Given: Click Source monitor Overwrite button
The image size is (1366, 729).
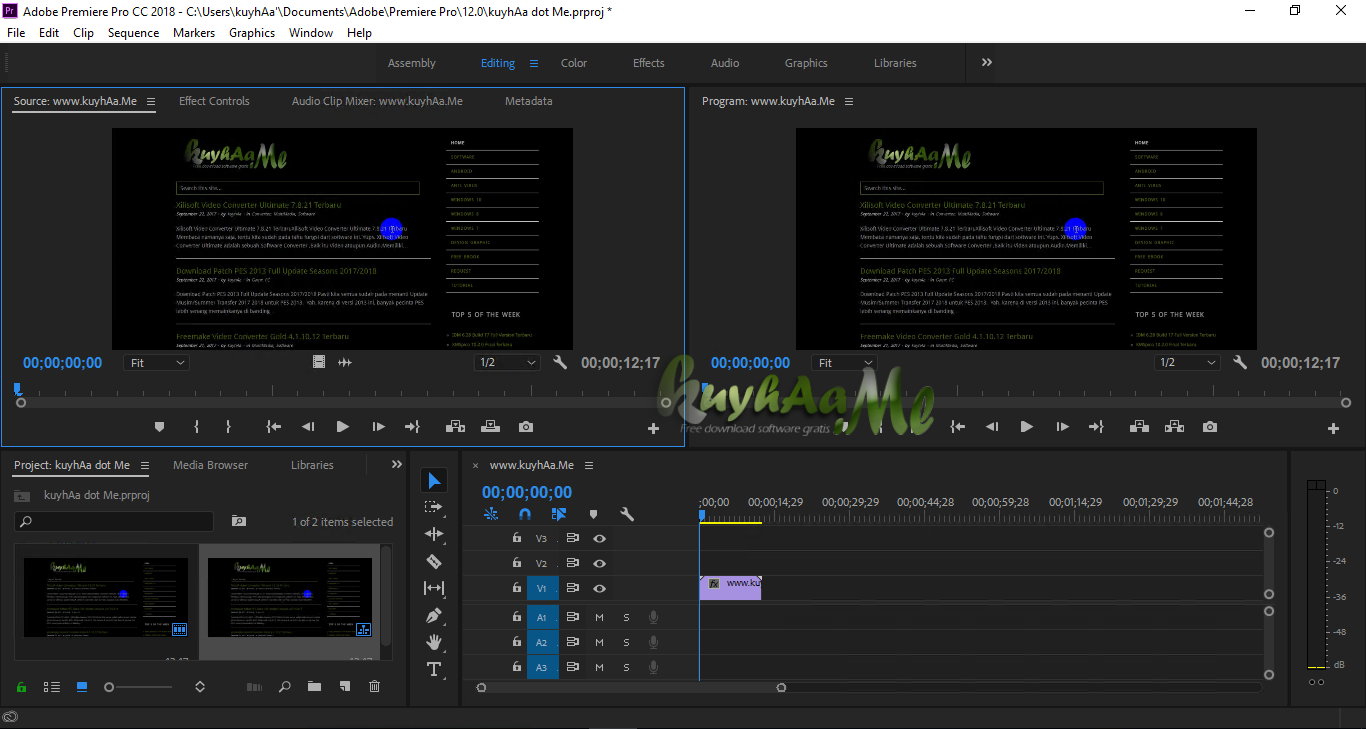Looking at the screenshot, I should 490,427.
